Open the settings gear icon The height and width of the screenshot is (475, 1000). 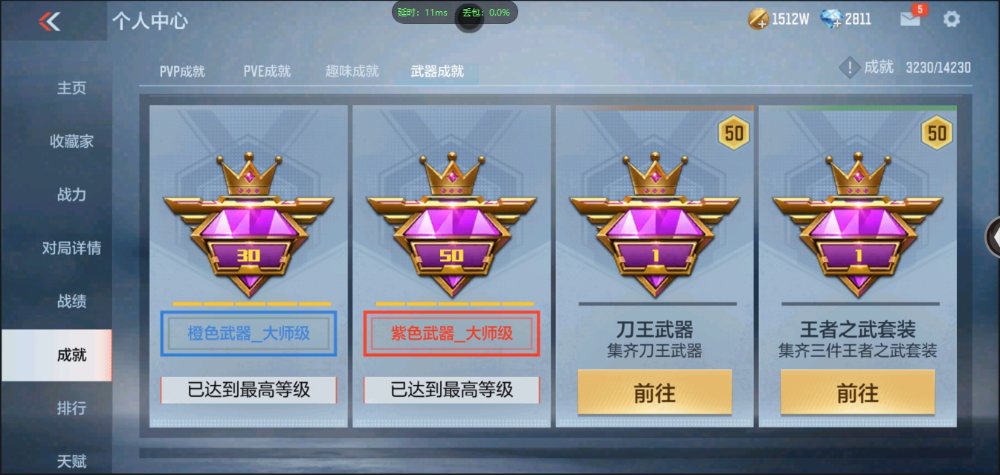click(951, 19)
